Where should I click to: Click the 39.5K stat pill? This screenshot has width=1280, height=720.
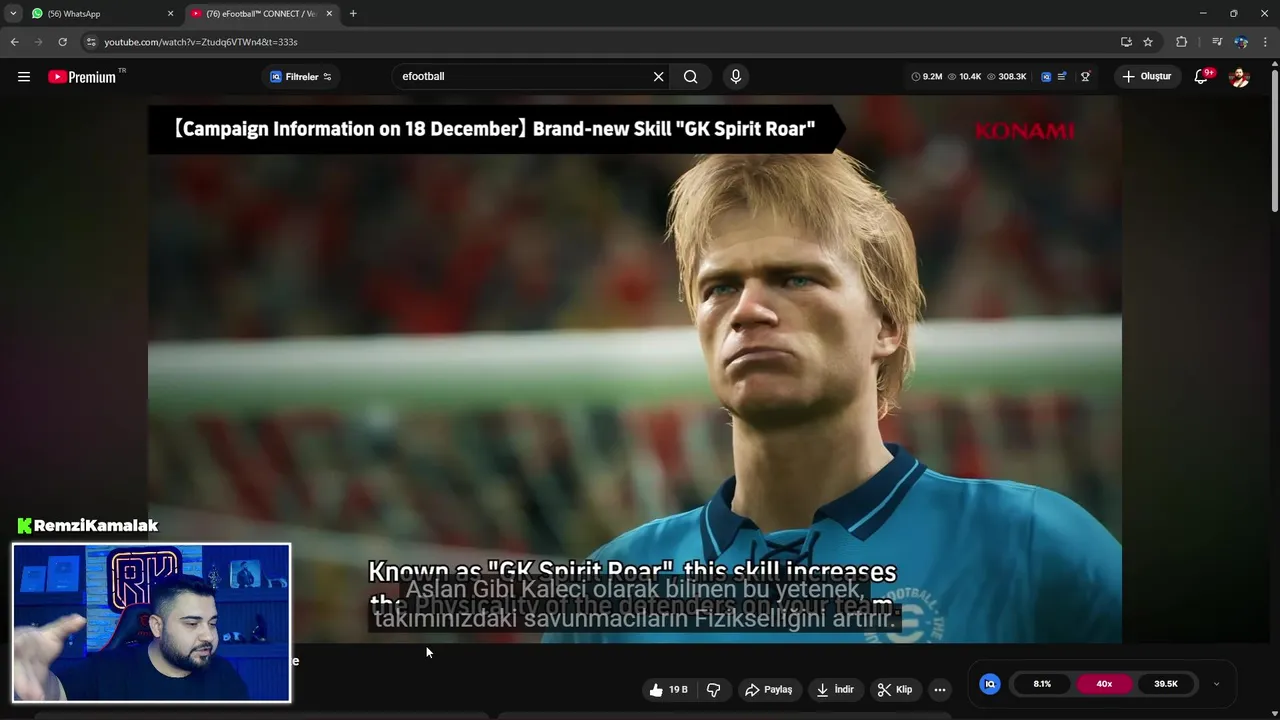[x=1166, y=684]
